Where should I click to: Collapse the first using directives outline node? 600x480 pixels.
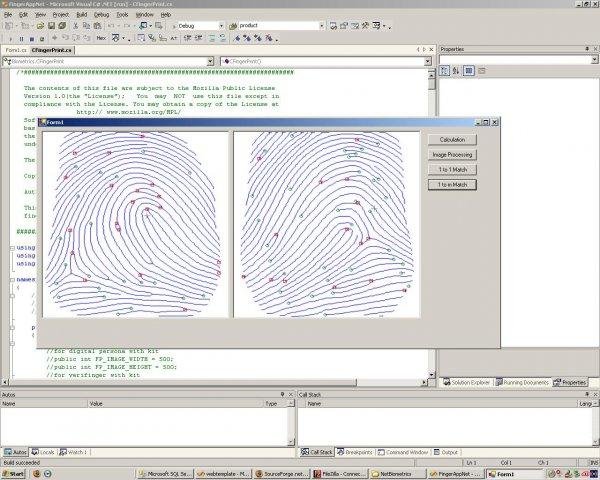click(x=12, y=248)
